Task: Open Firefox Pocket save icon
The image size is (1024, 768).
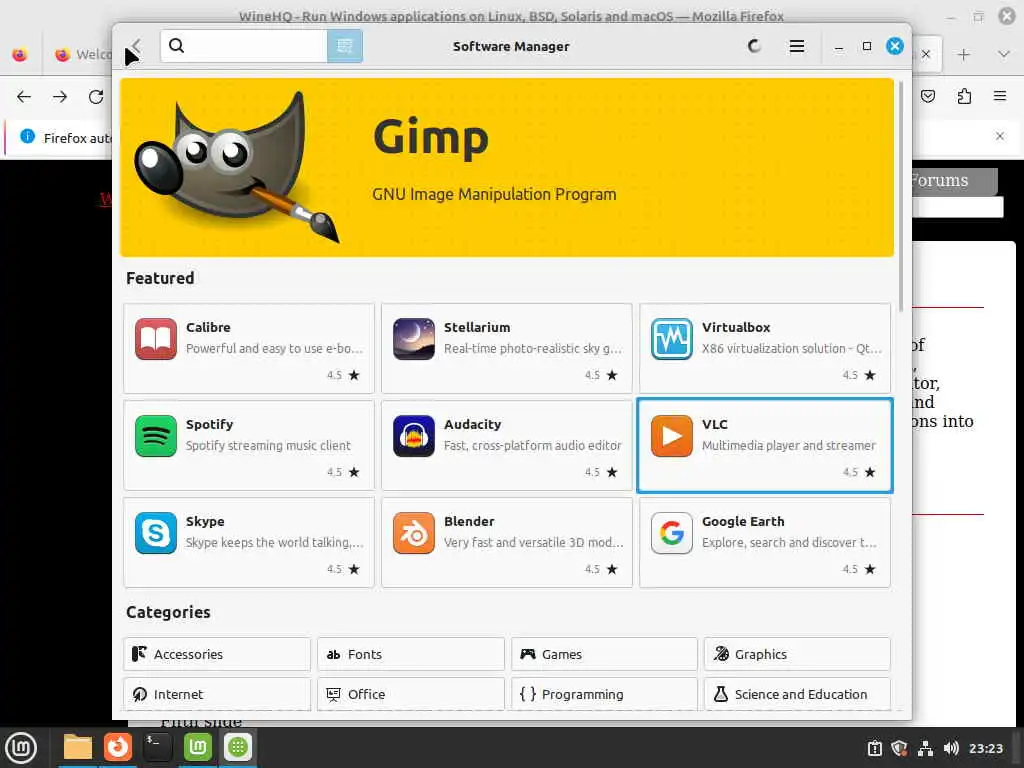Action: (x=927, y=97)
